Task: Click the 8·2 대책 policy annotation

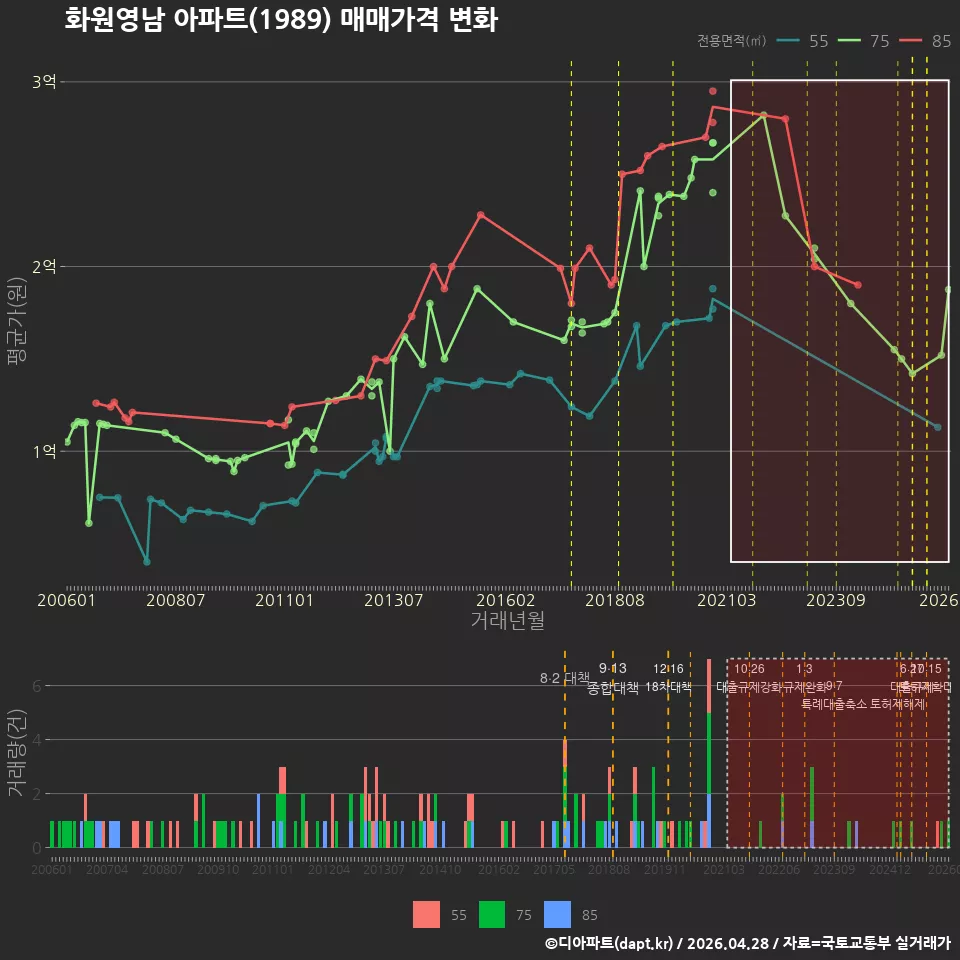Action: tap(564, 678)
